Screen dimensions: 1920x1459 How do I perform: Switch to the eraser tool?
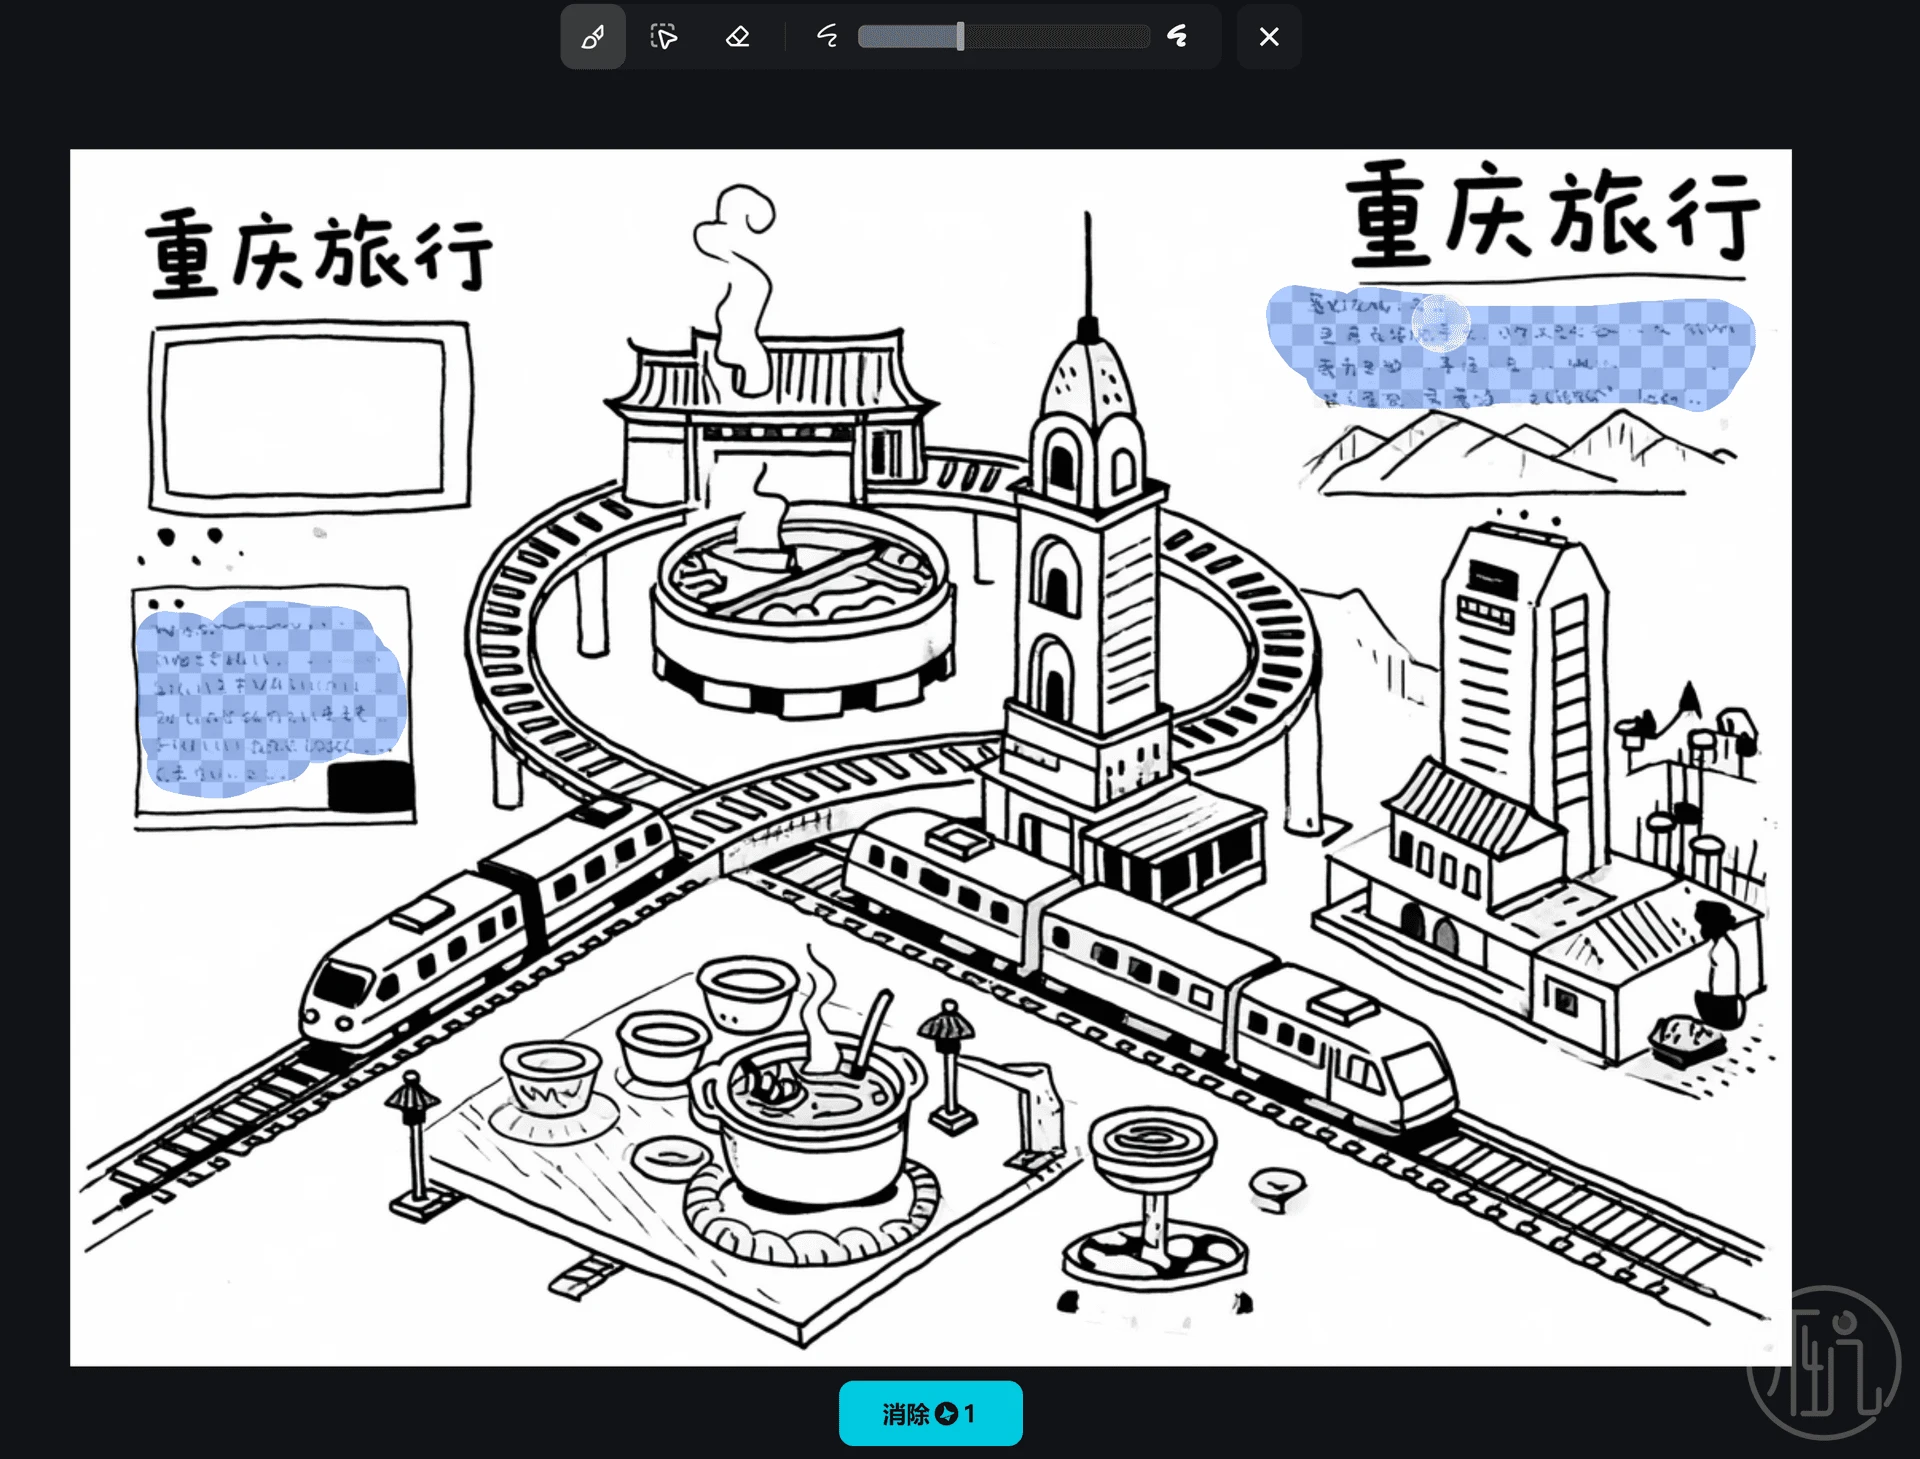(x=737, y=37)
